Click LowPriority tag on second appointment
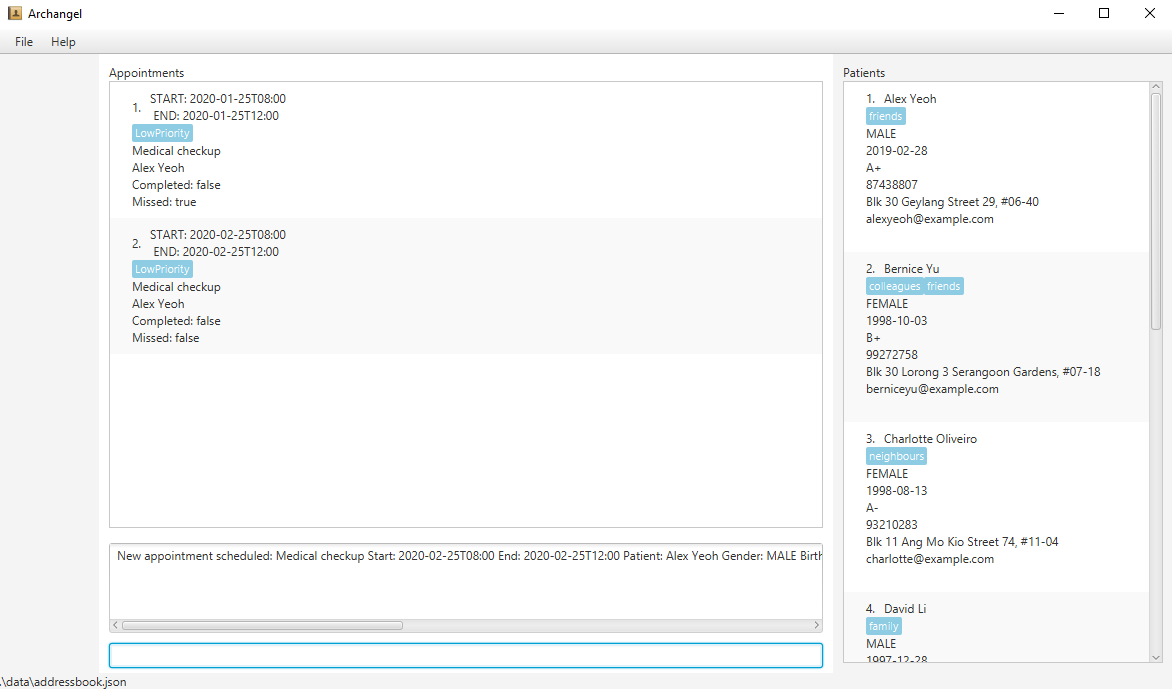This screenshot has height=689, width=1172. click(x=162, y=269)
